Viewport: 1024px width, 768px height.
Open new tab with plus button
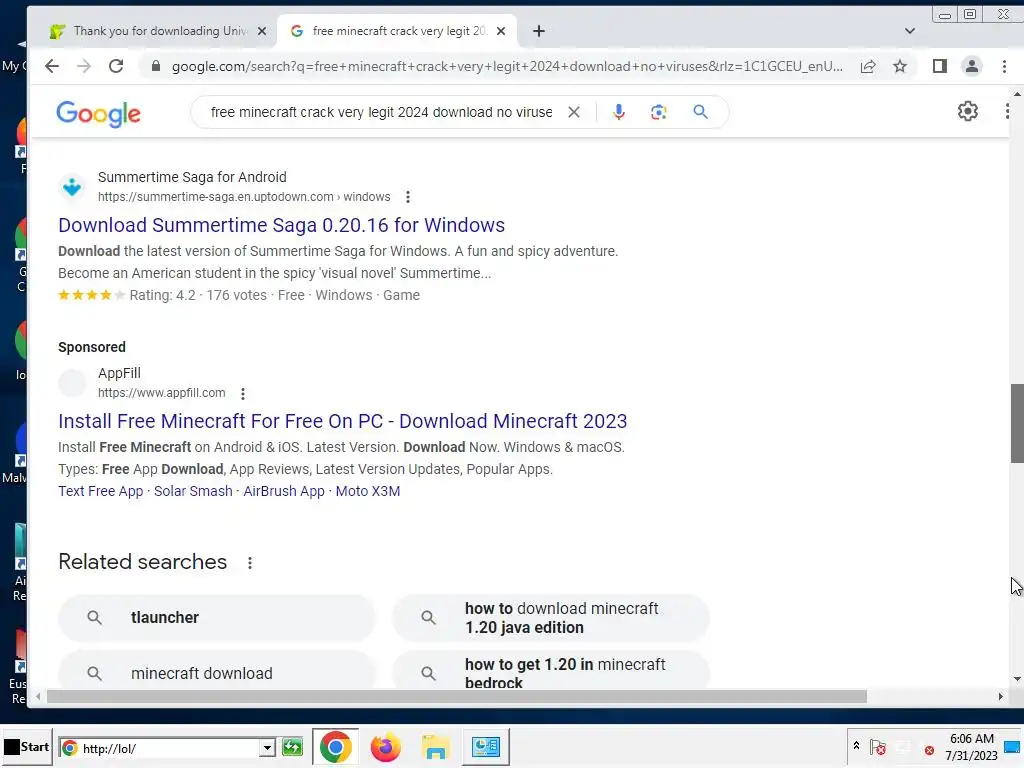pos(539,31)
